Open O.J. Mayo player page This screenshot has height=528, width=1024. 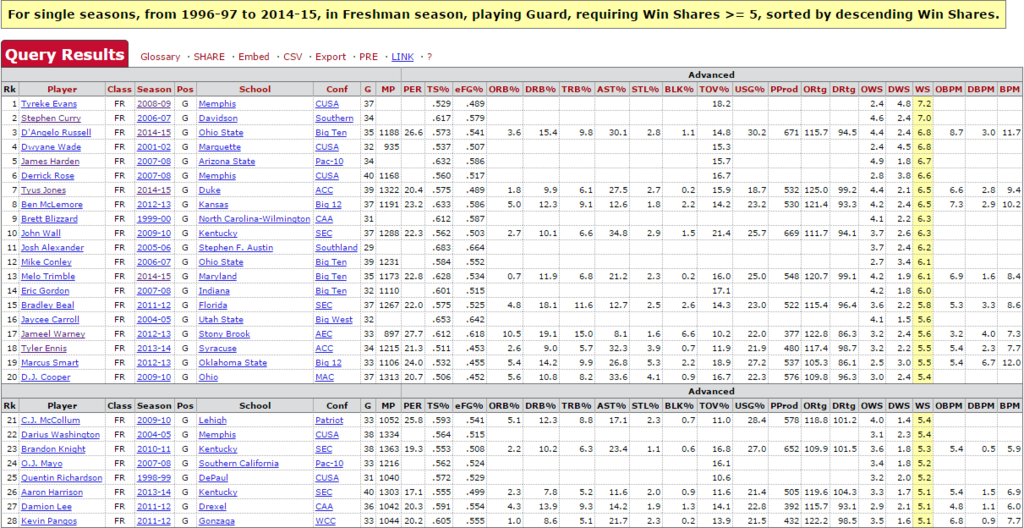coord(42,463)
